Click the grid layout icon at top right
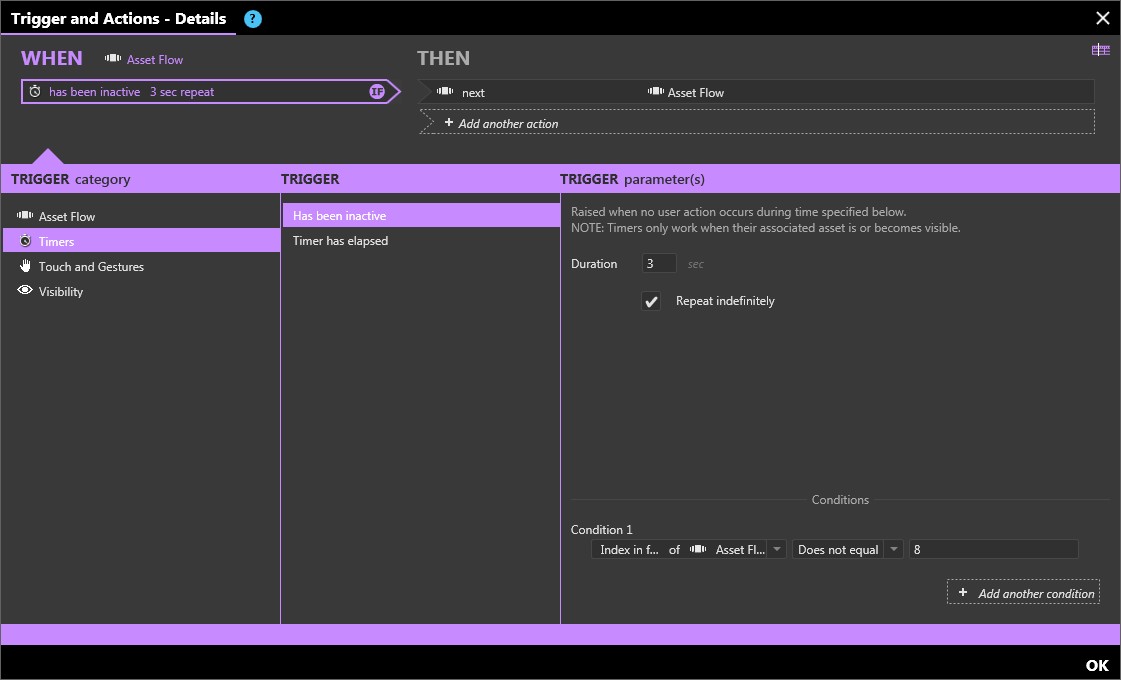This screenshot has height=680, width=1121. click(x=1101, y=49)
